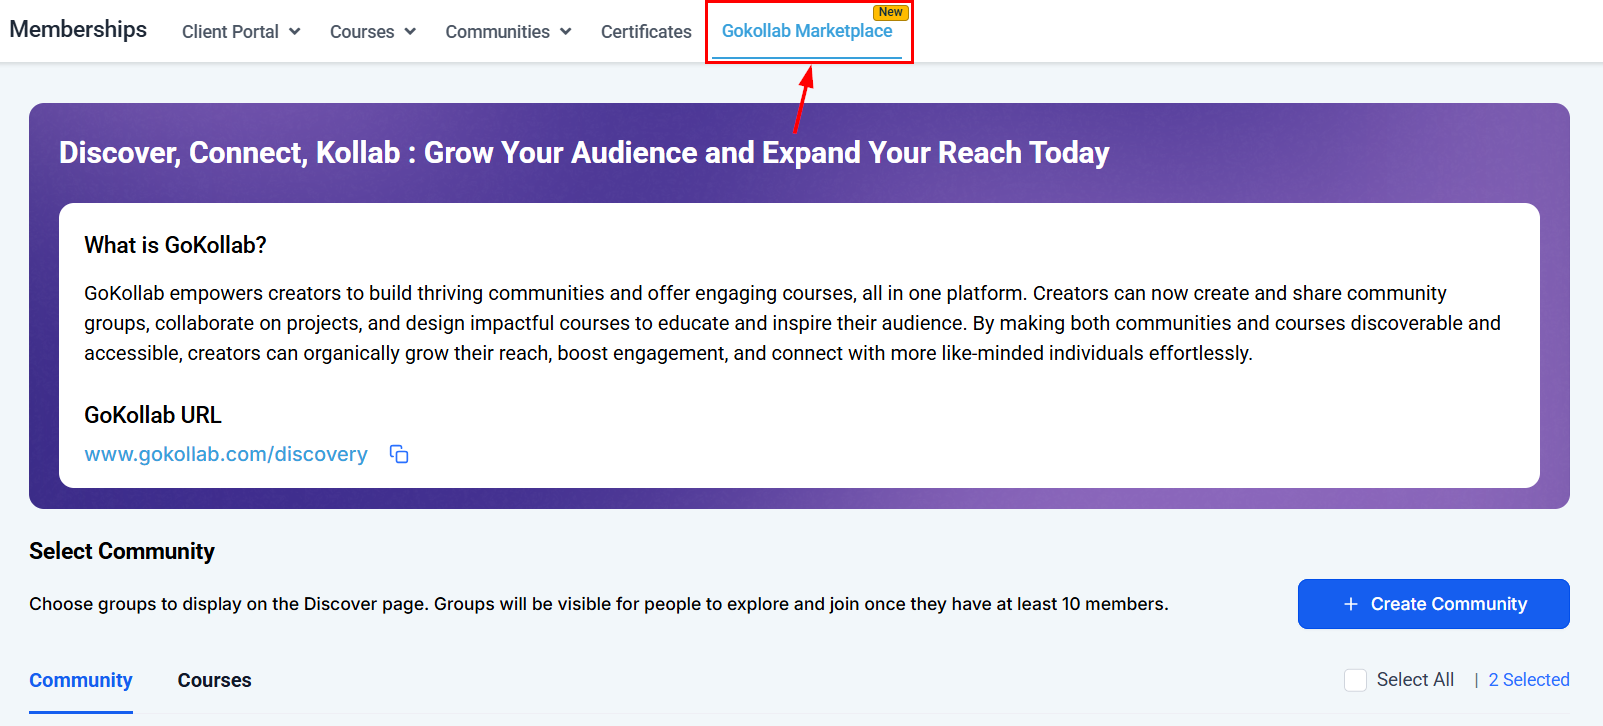
Task: Open the Certificates menu item
Action: [646, 32]
